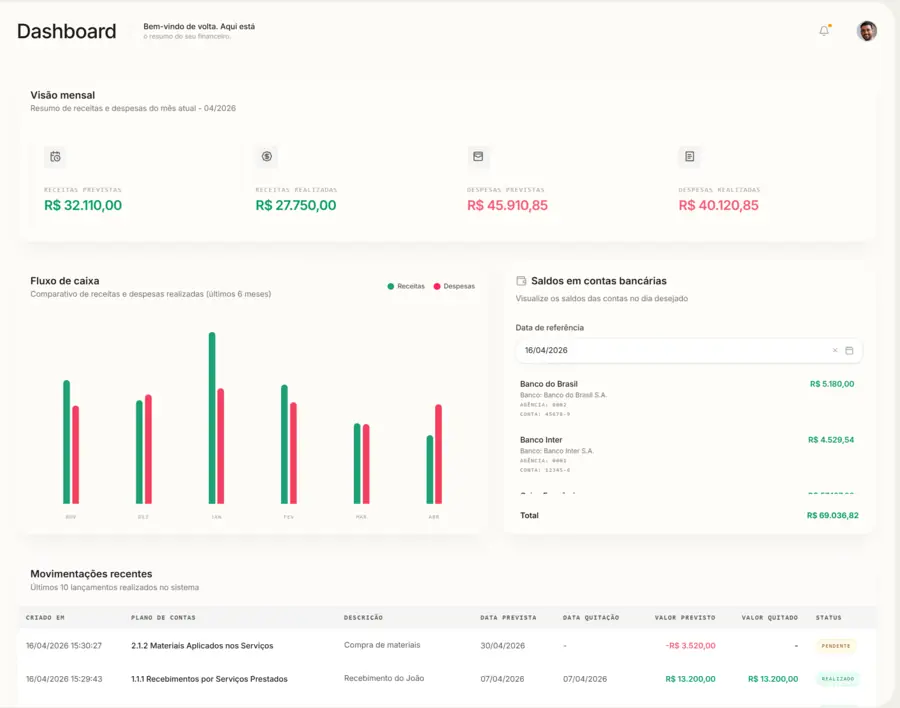Clear the reference date with the X icon
Screen dimensions: 900x708
tap(835, 350)
